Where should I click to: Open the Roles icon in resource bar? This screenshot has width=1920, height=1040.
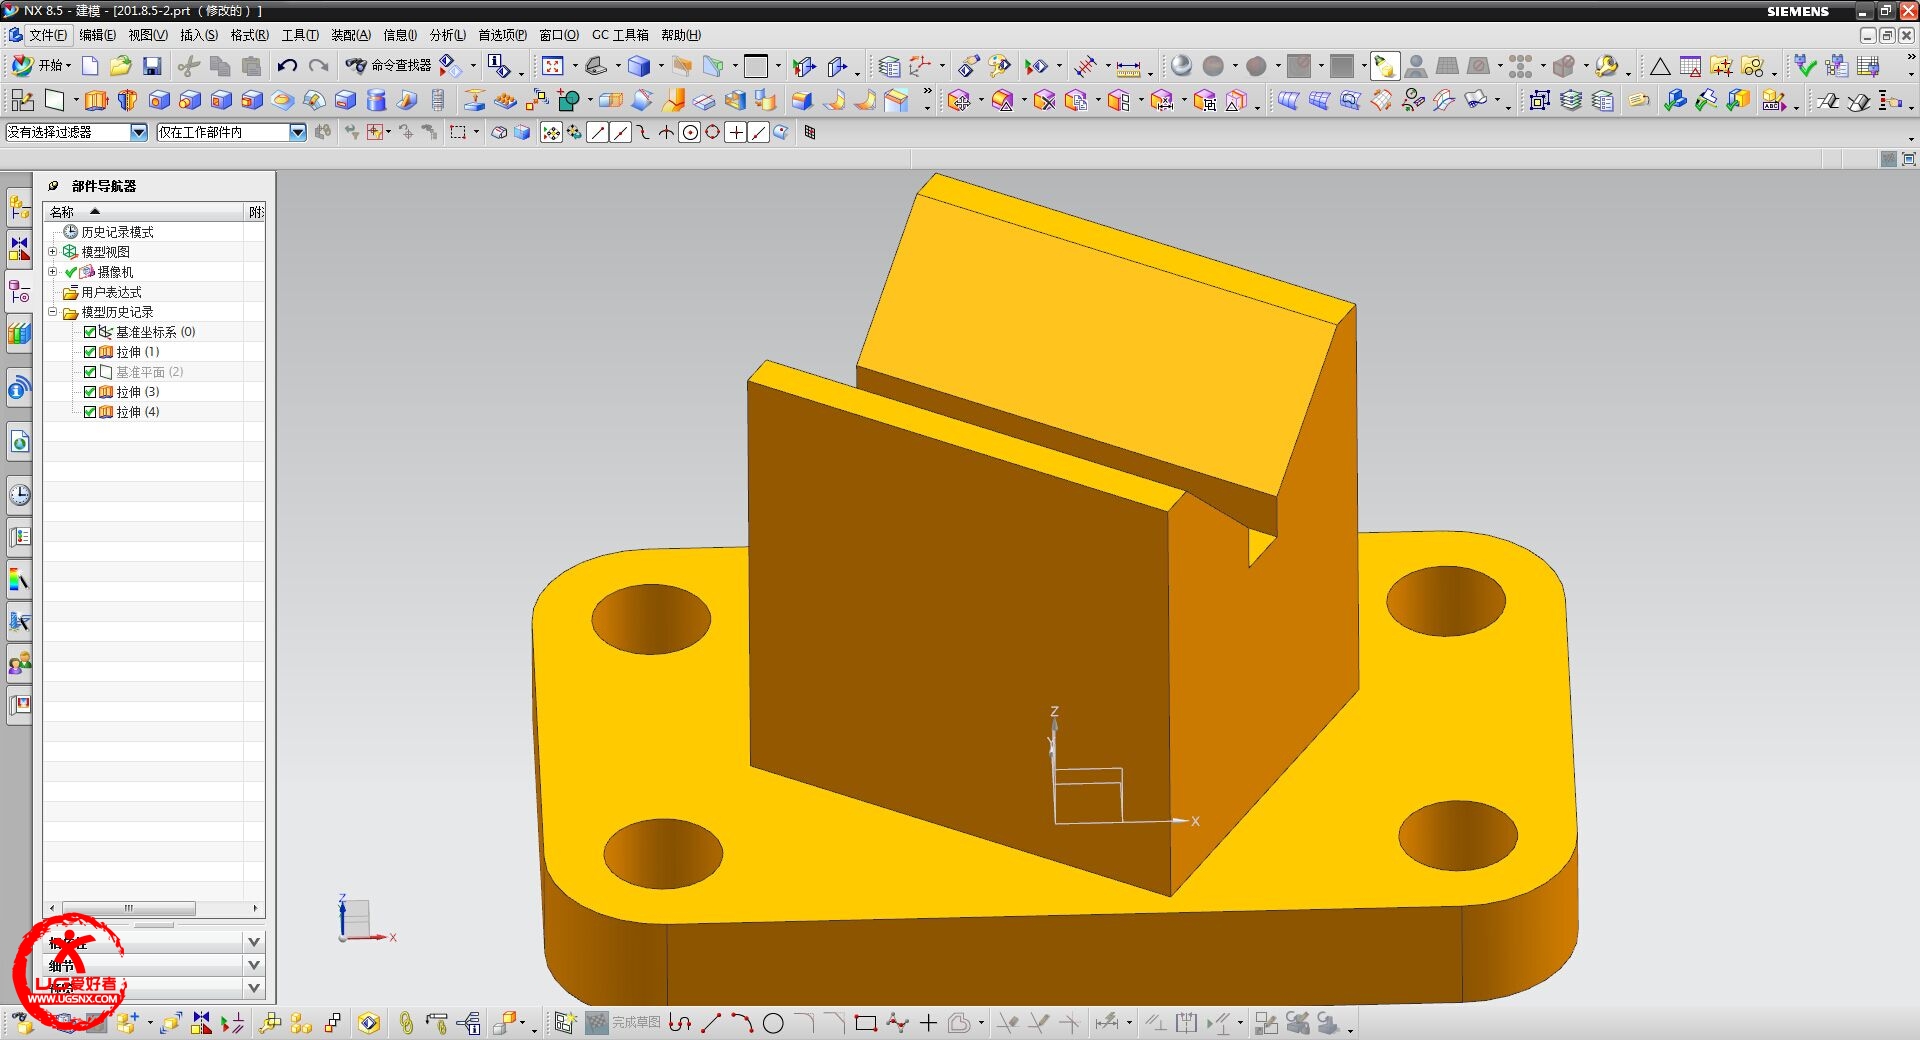[19, 663]
